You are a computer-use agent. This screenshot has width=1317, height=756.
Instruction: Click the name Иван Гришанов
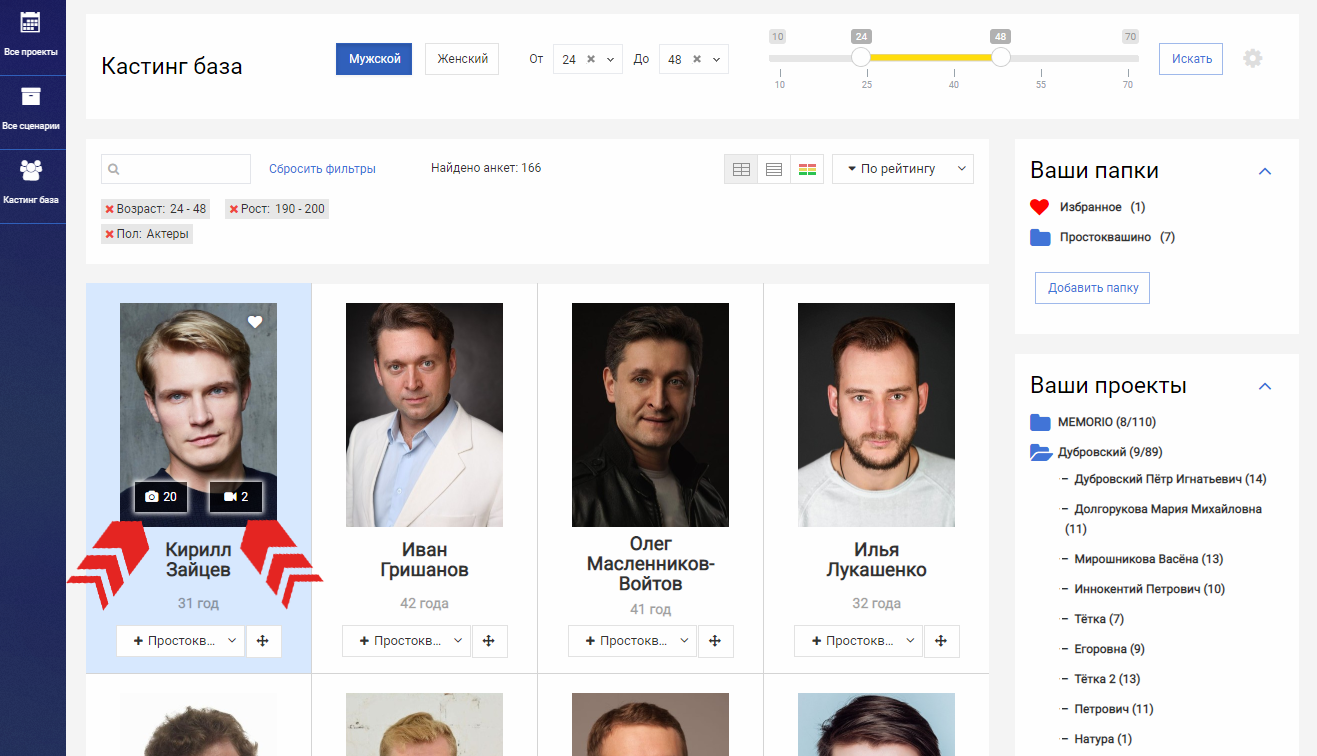tap(424, 560)
